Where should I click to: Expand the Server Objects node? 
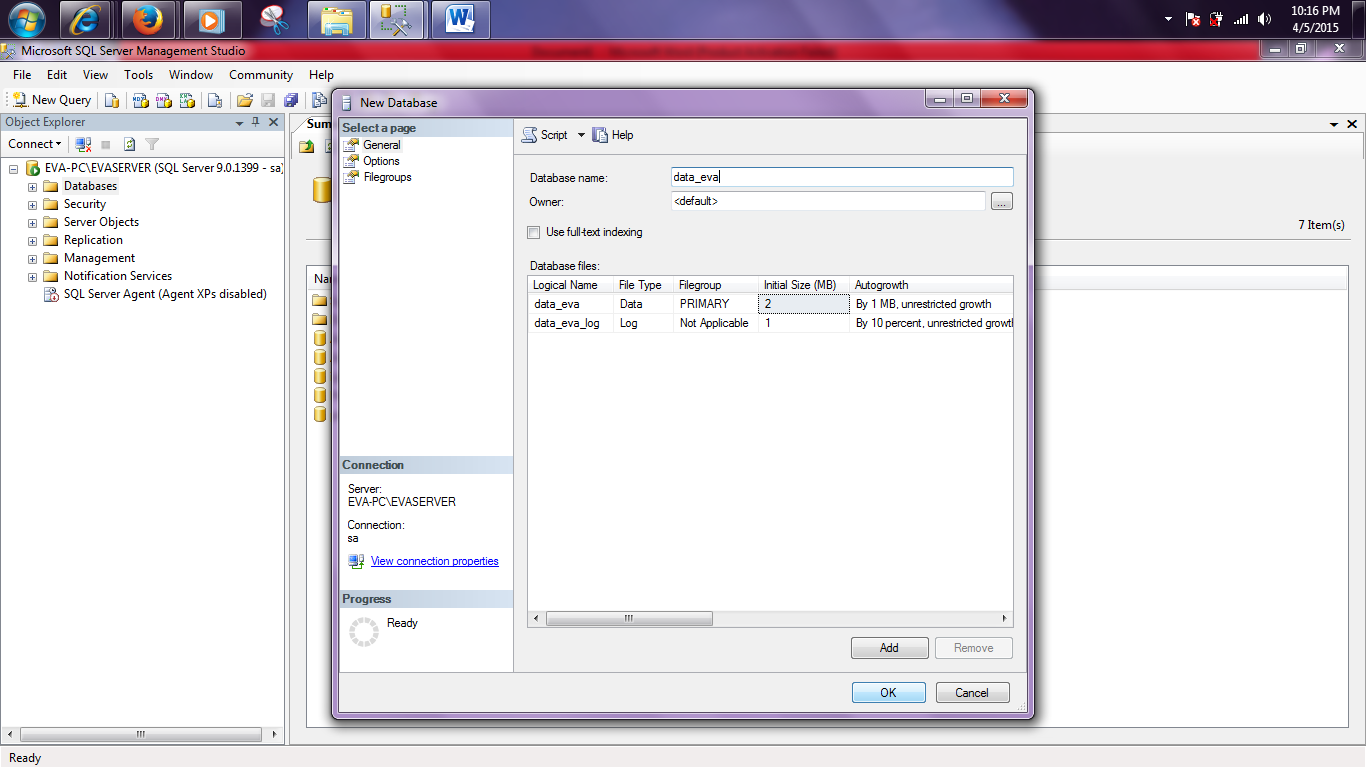pos(32,223)
